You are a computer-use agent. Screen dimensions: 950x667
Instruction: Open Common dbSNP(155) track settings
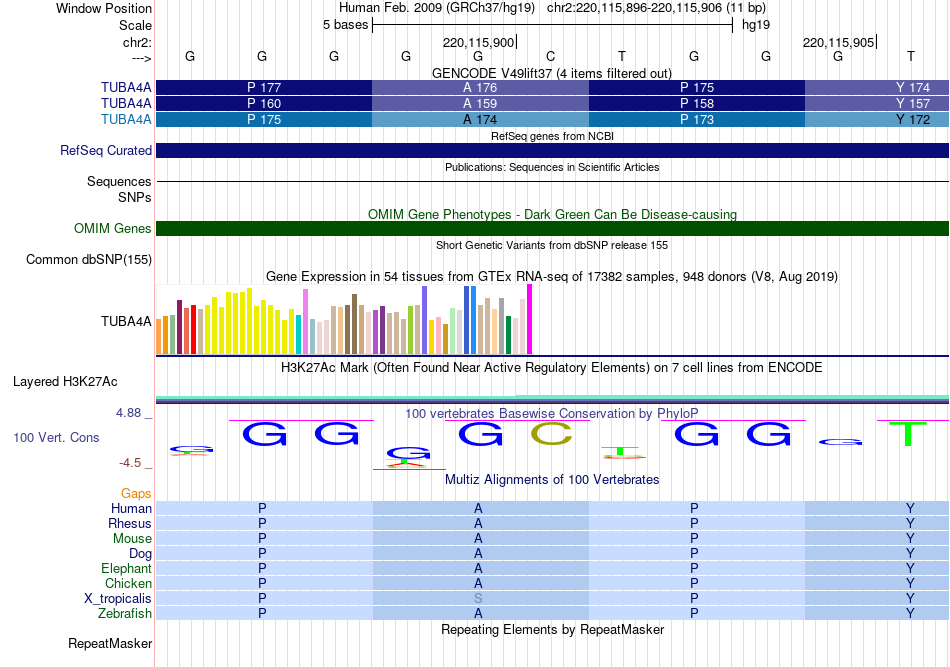[88, 259]
